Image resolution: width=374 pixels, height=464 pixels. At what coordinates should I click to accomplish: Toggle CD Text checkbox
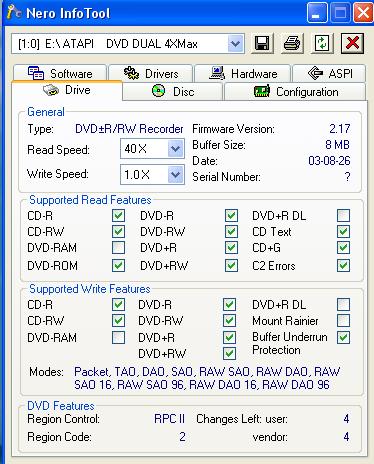coord(343,231)
